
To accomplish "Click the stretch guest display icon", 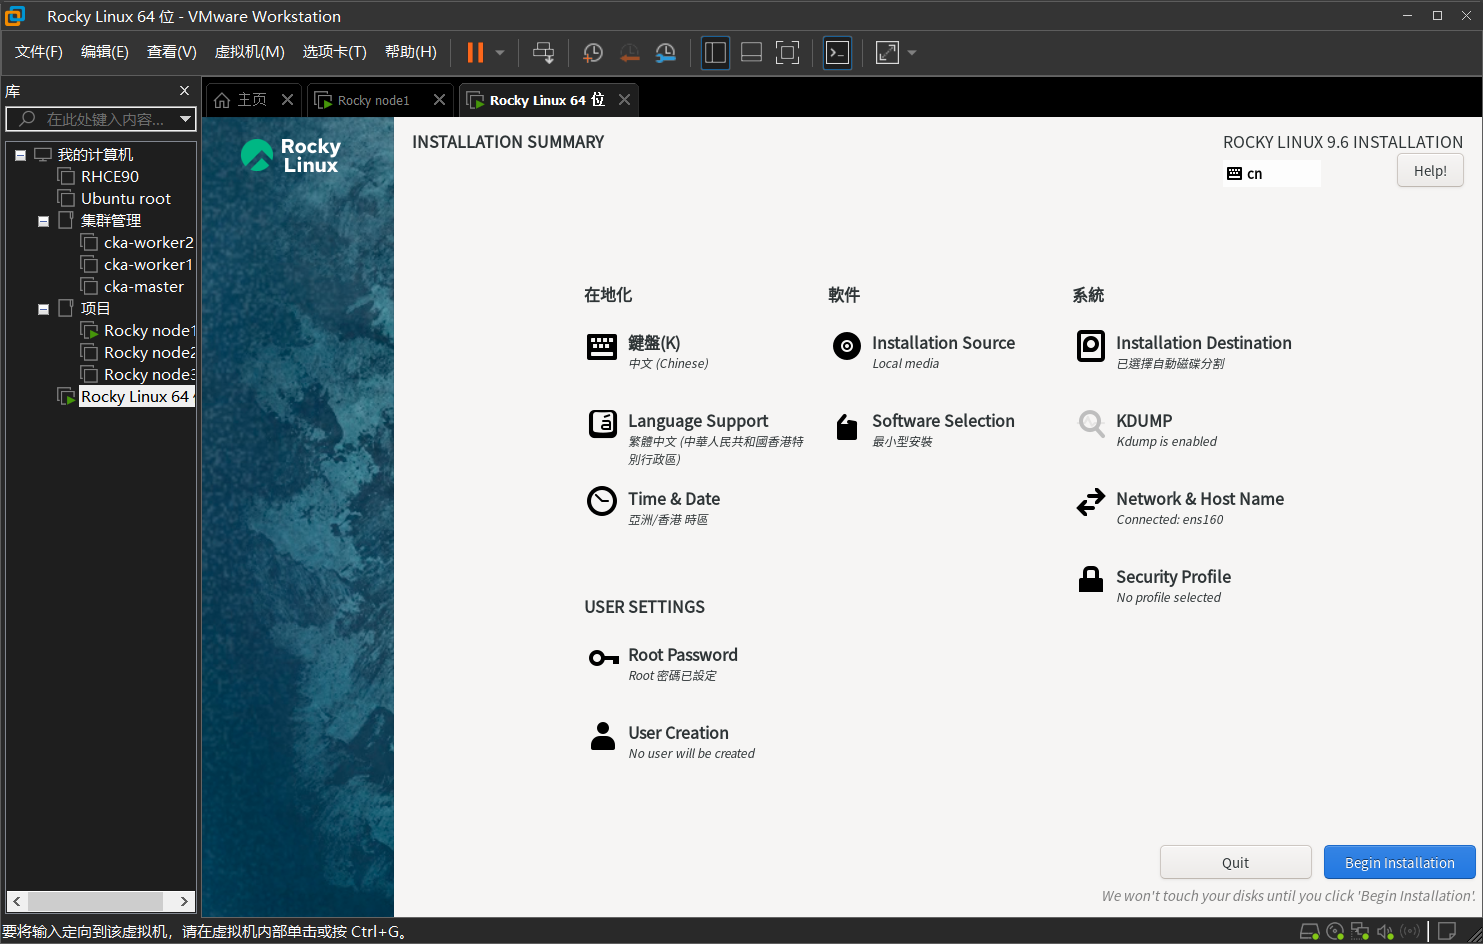I will coord(887,53).
